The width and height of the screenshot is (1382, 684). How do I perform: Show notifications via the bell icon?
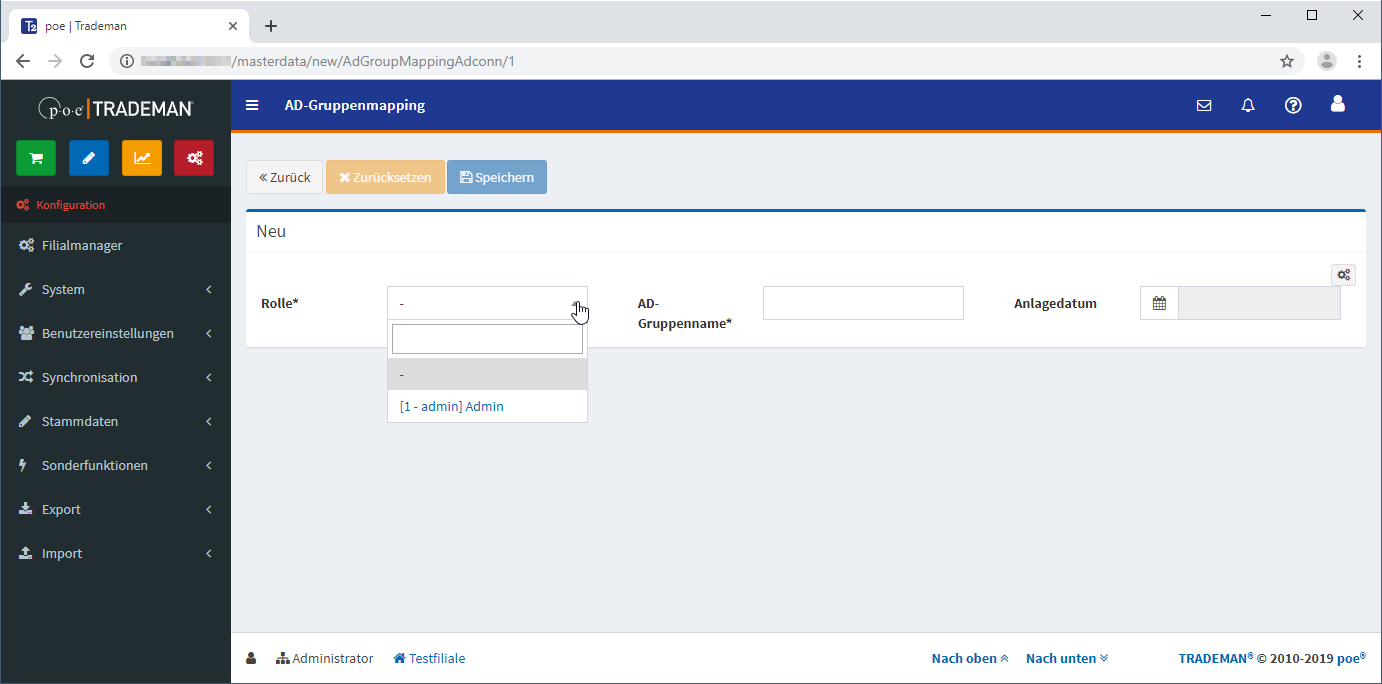(x=1248, y=105)
